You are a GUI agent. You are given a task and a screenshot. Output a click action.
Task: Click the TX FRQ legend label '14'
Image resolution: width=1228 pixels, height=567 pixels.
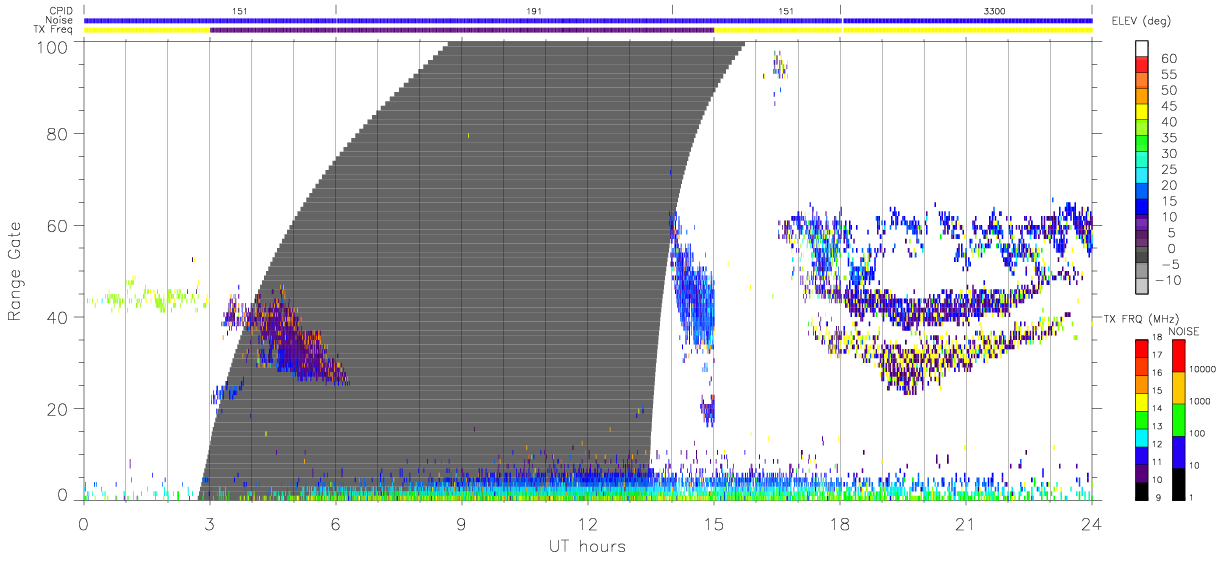[x=1159, y=409]
